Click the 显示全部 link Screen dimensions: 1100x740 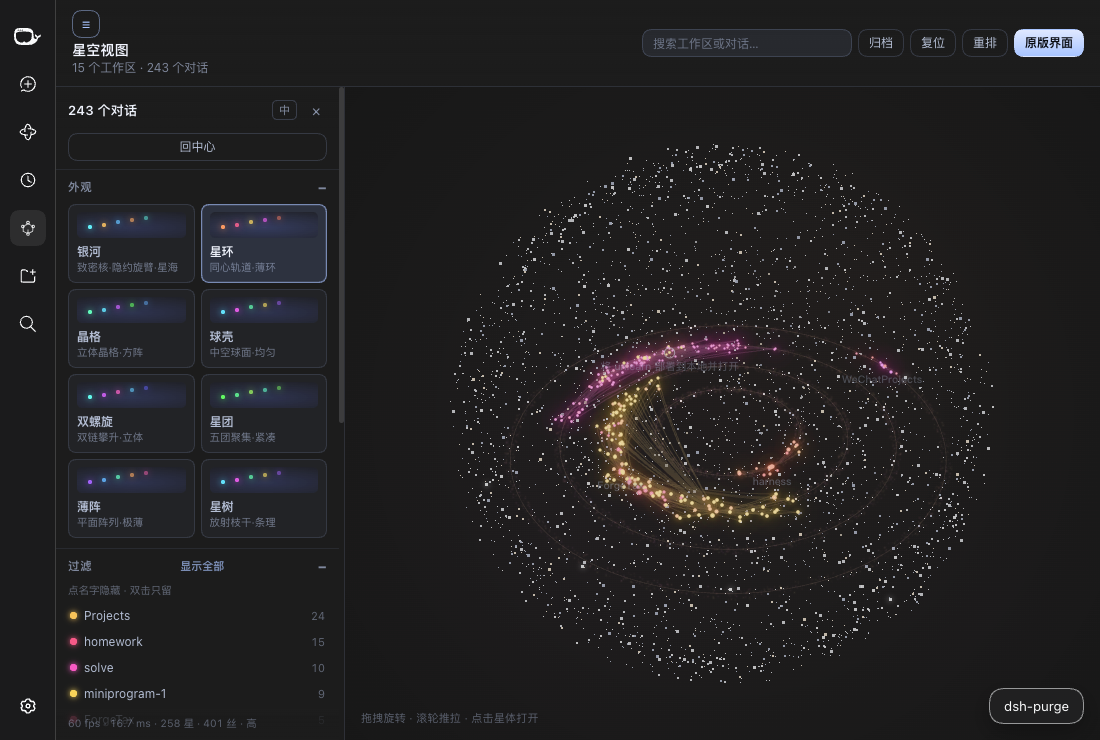click(202, 566)
